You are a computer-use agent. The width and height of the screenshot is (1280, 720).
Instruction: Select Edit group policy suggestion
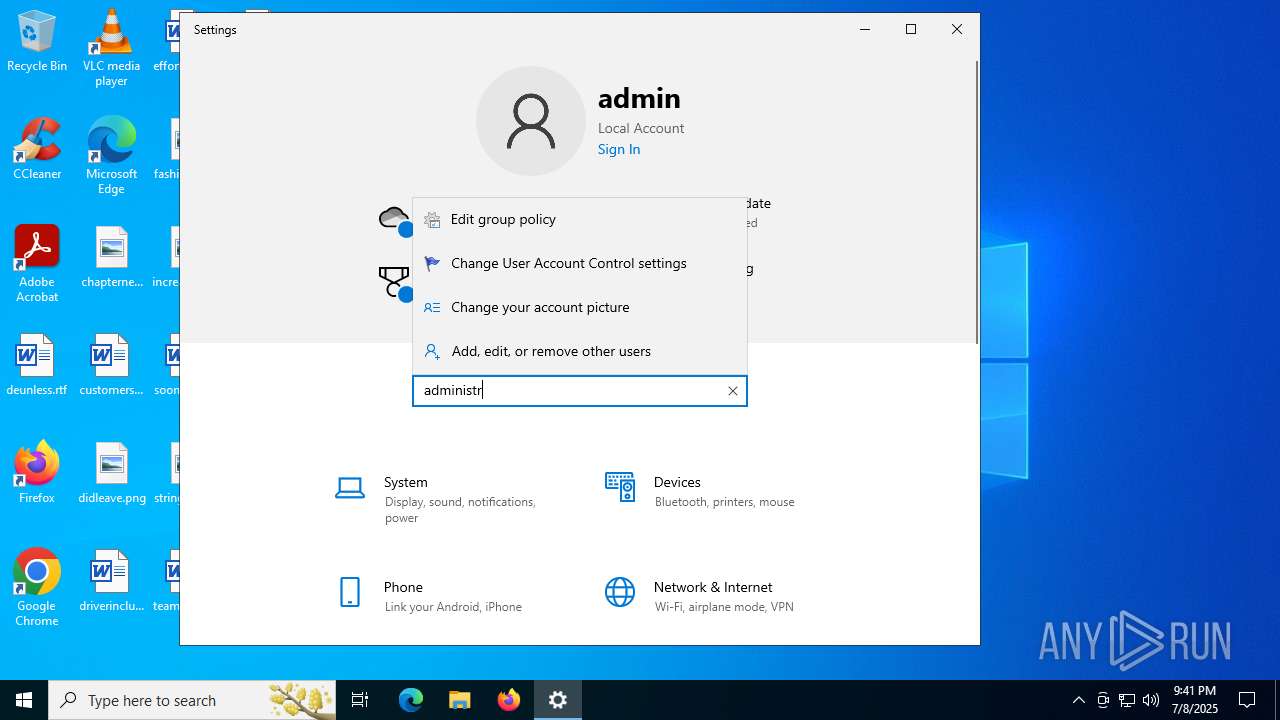click(503, 219)
